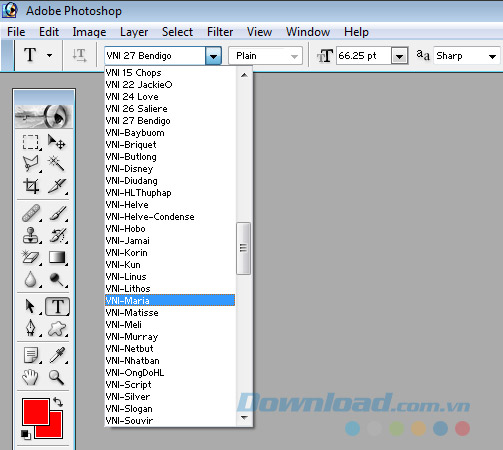The height and width of the screenshot is (450, 503).
Task: Open the font size dropdown arrow
Action: coord(399,56)
